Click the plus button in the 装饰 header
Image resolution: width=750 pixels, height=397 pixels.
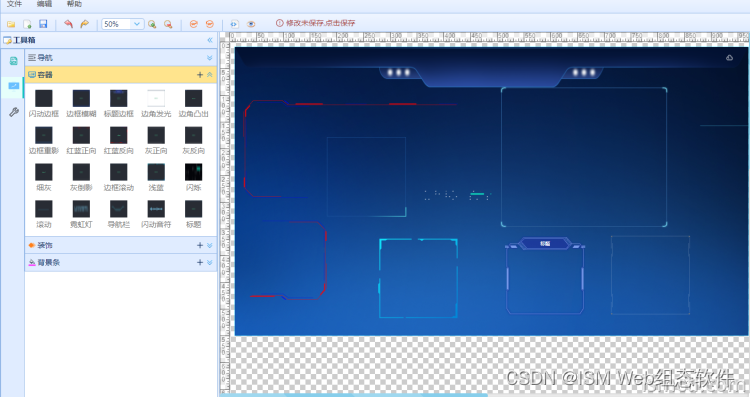200,245
